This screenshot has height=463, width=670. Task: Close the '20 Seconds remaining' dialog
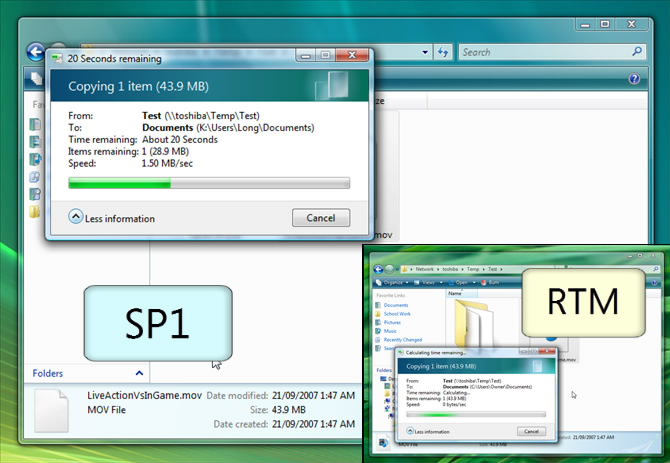(352, 55)
